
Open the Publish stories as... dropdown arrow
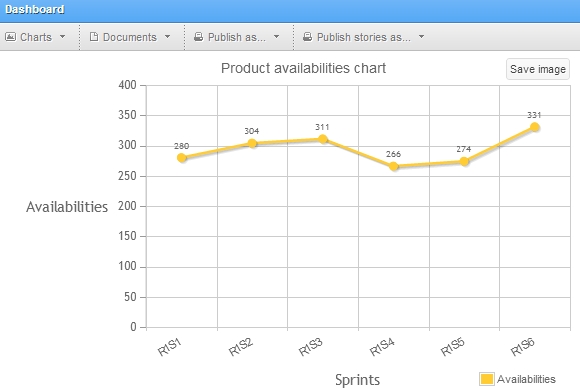pos(421,37)
